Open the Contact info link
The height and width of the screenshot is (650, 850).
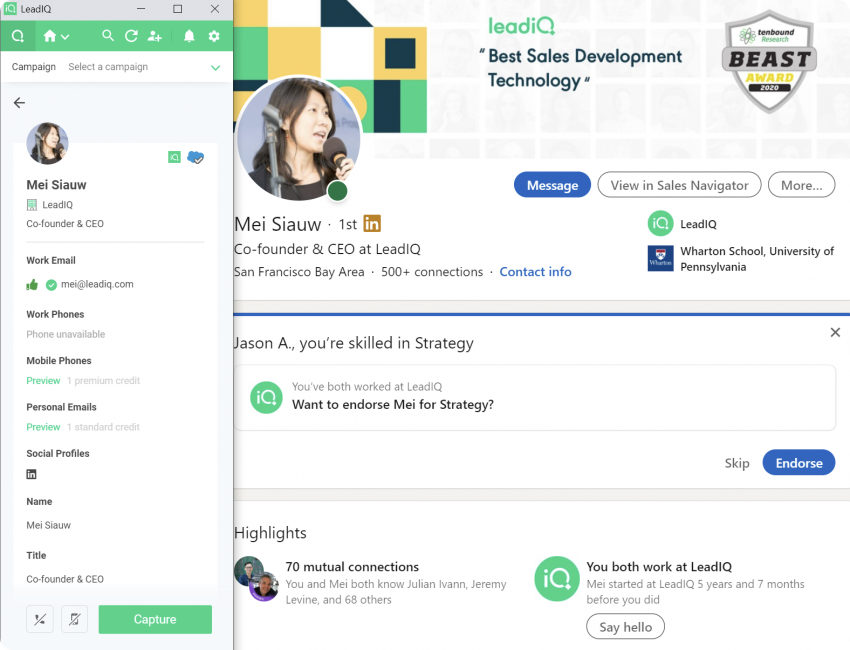point(535,272)
